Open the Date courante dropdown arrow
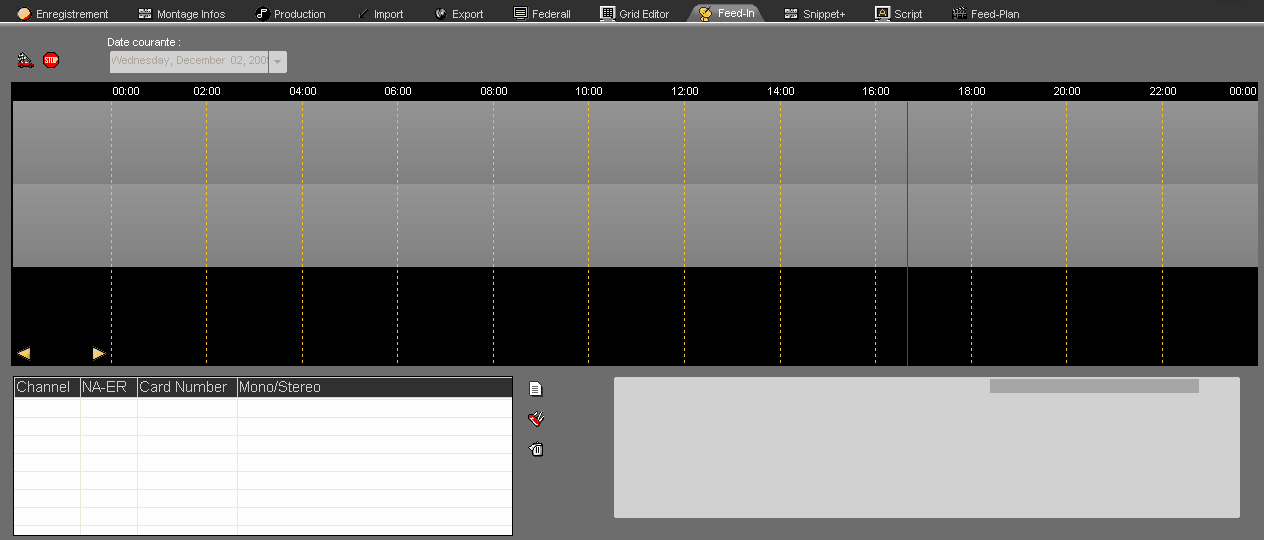 point(278,62)
